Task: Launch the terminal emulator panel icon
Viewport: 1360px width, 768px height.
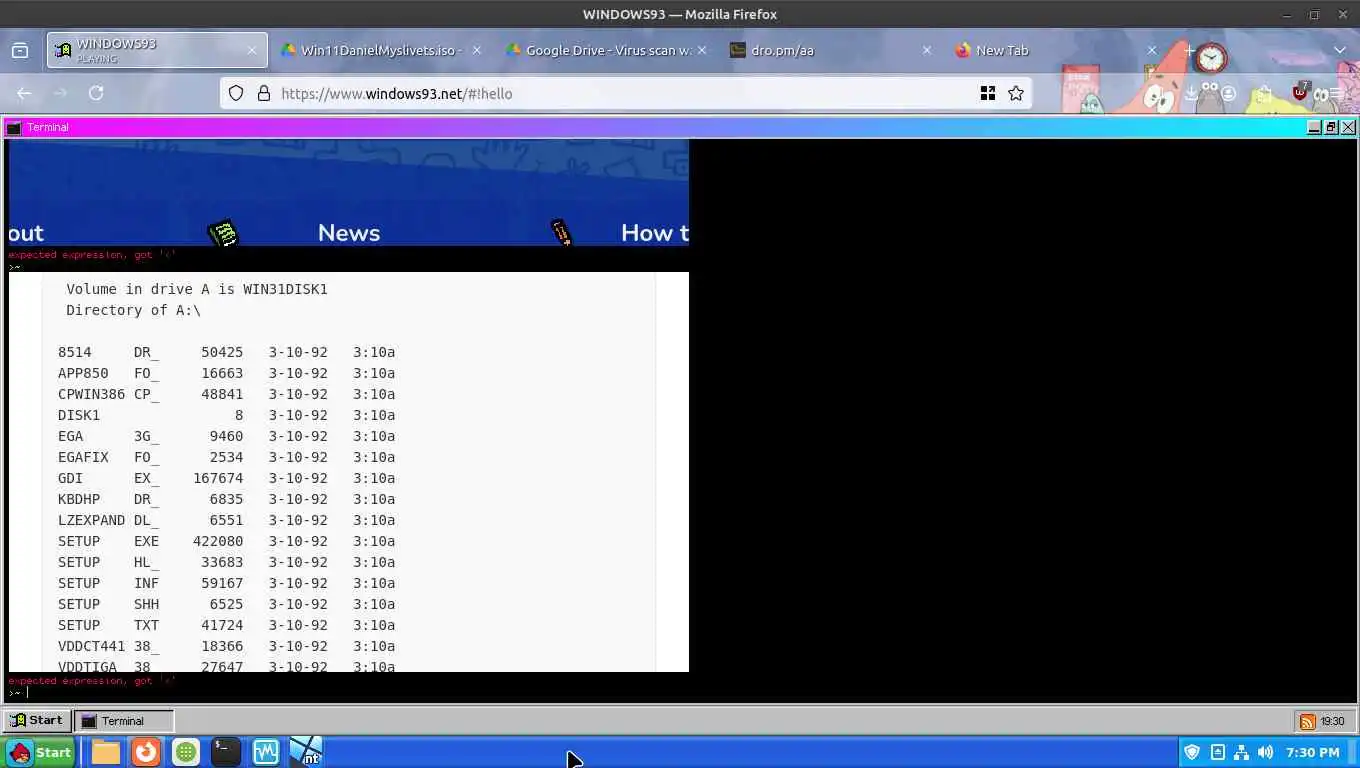Action: point(226,752)
